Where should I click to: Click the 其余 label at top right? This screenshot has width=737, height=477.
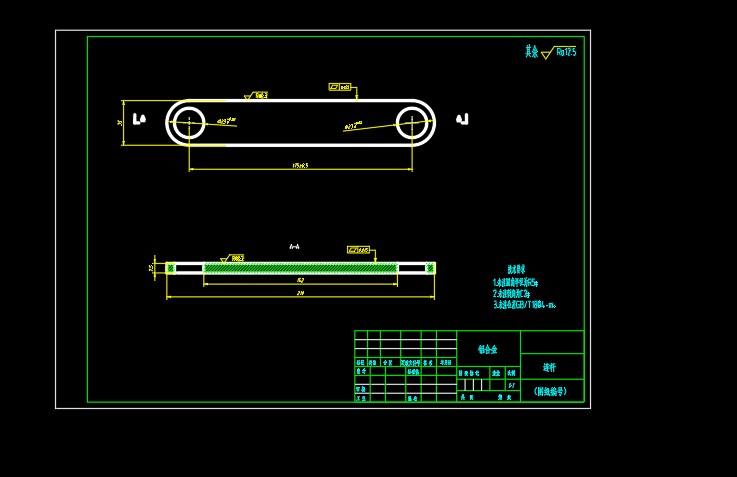point(532,51)
